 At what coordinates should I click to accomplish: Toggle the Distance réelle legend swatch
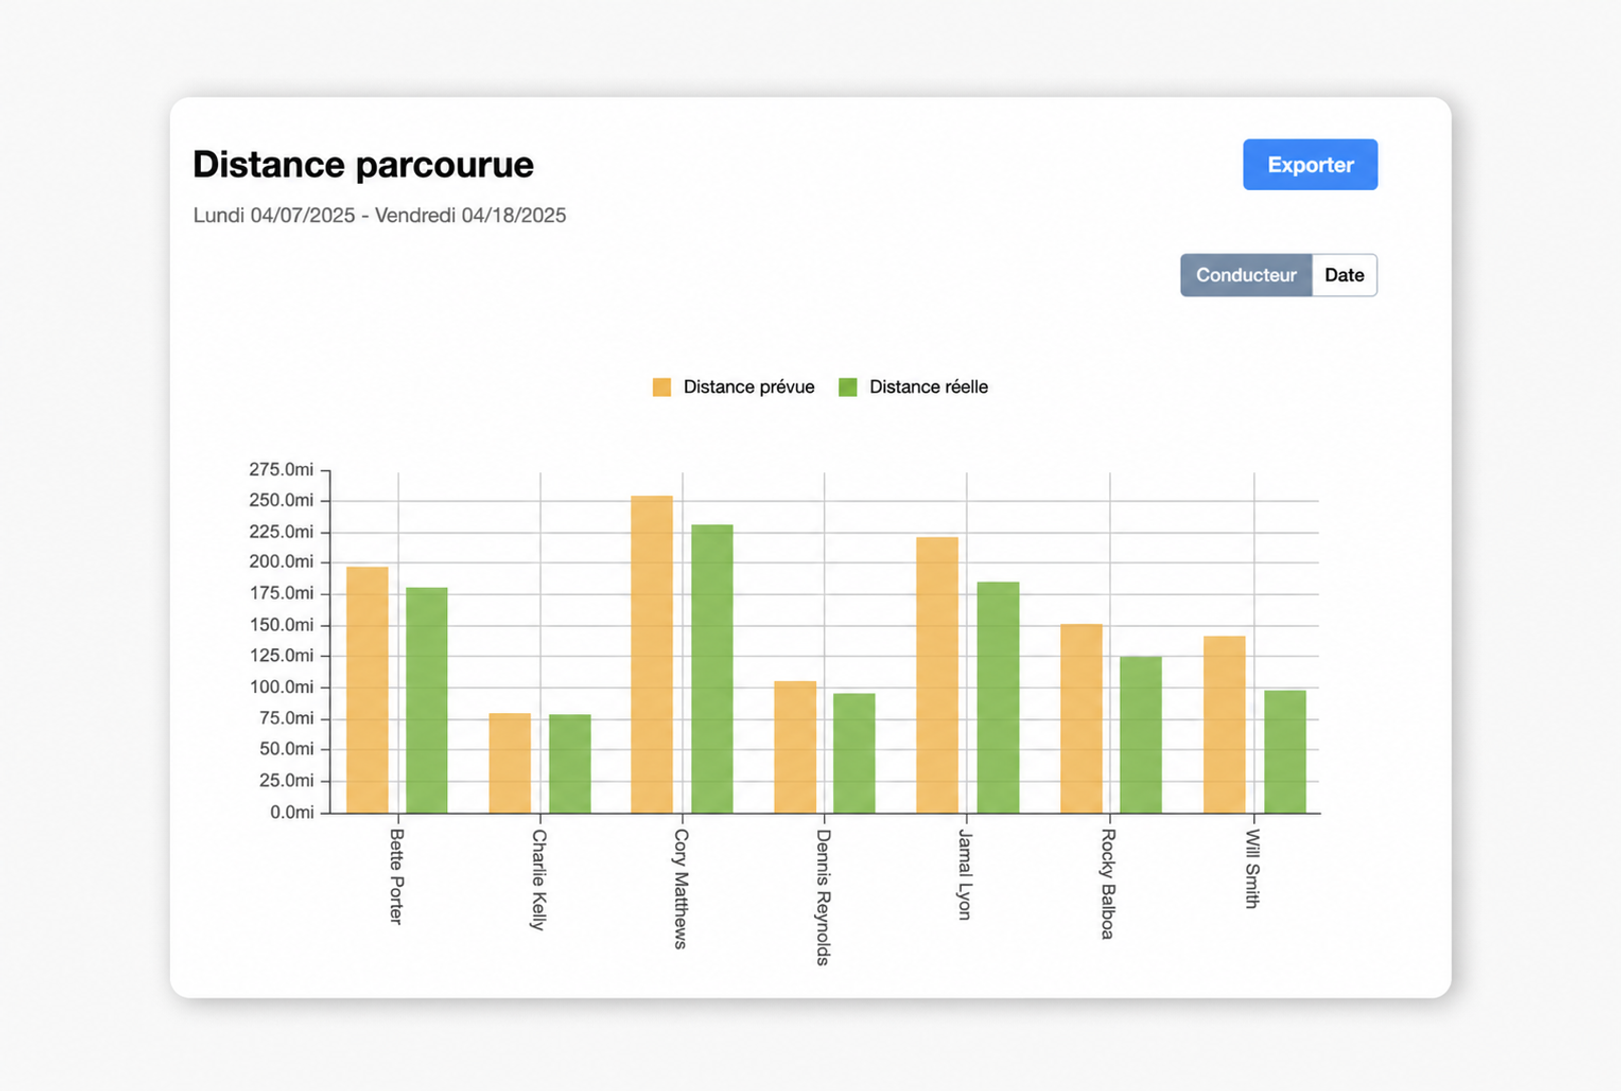(848, 387)
